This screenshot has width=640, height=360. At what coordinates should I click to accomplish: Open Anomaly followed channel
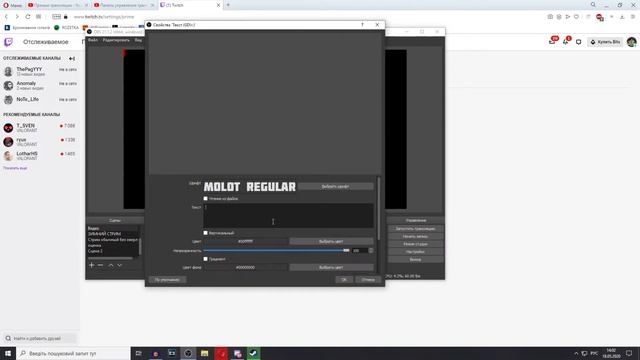40,85
